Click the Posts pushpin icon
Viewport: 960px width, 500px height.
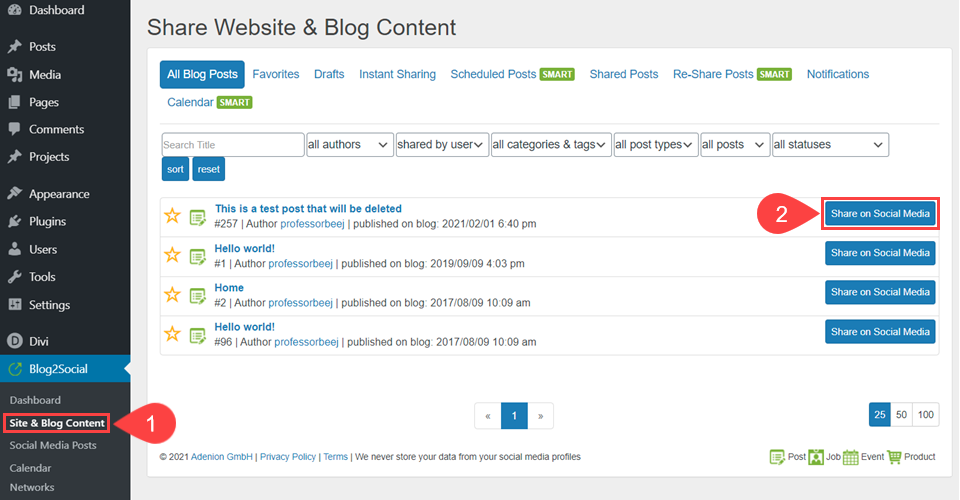tap(15, 47)
